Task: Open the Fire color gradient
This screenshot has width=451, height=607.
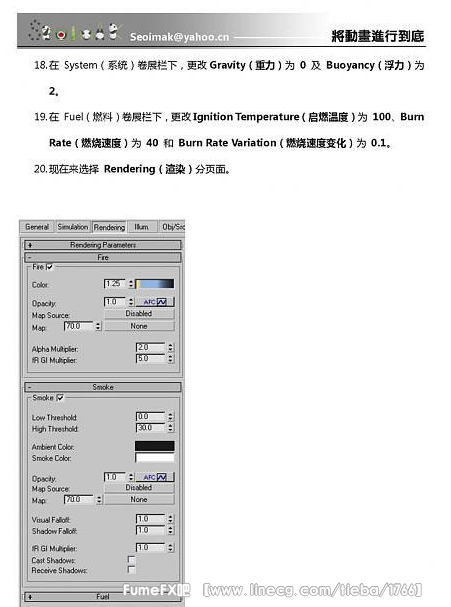Action: 155,284
